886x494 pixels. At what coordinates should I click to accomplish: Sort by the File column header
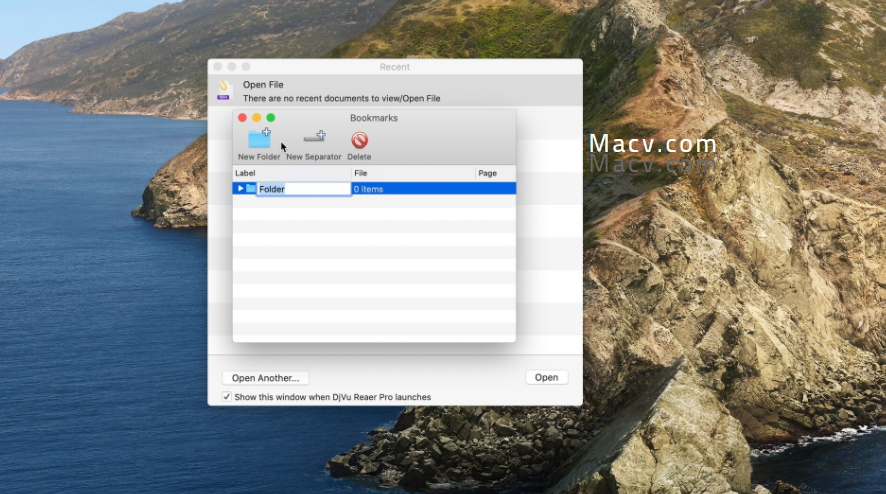(x=413, y=173)
